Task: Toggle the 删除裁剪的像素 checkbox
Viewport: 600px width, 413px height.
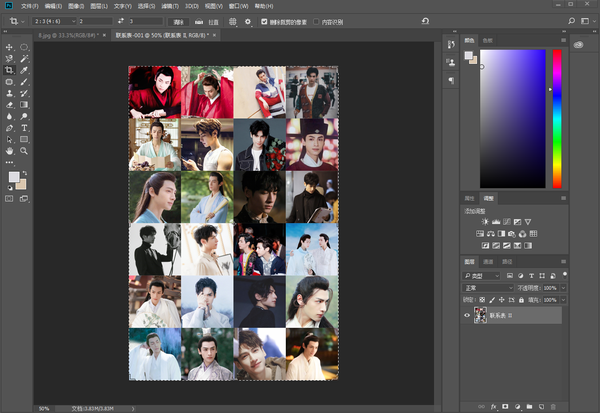Action: tap(263, 20)
